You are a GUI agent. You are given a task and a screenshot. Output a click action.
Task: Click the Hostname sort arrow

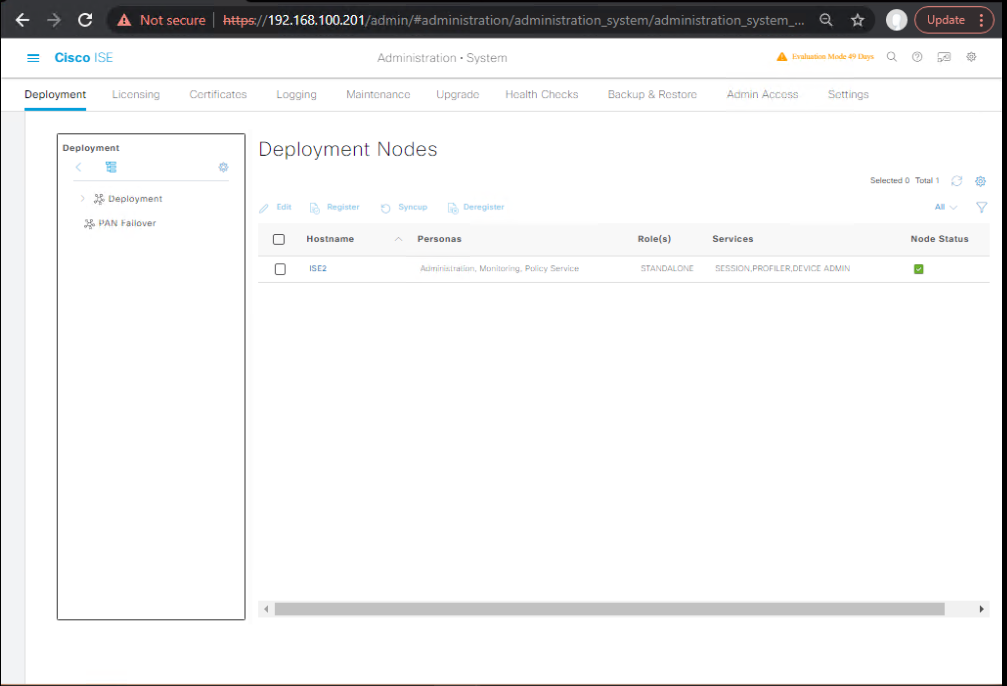click(x=398, y=239)
